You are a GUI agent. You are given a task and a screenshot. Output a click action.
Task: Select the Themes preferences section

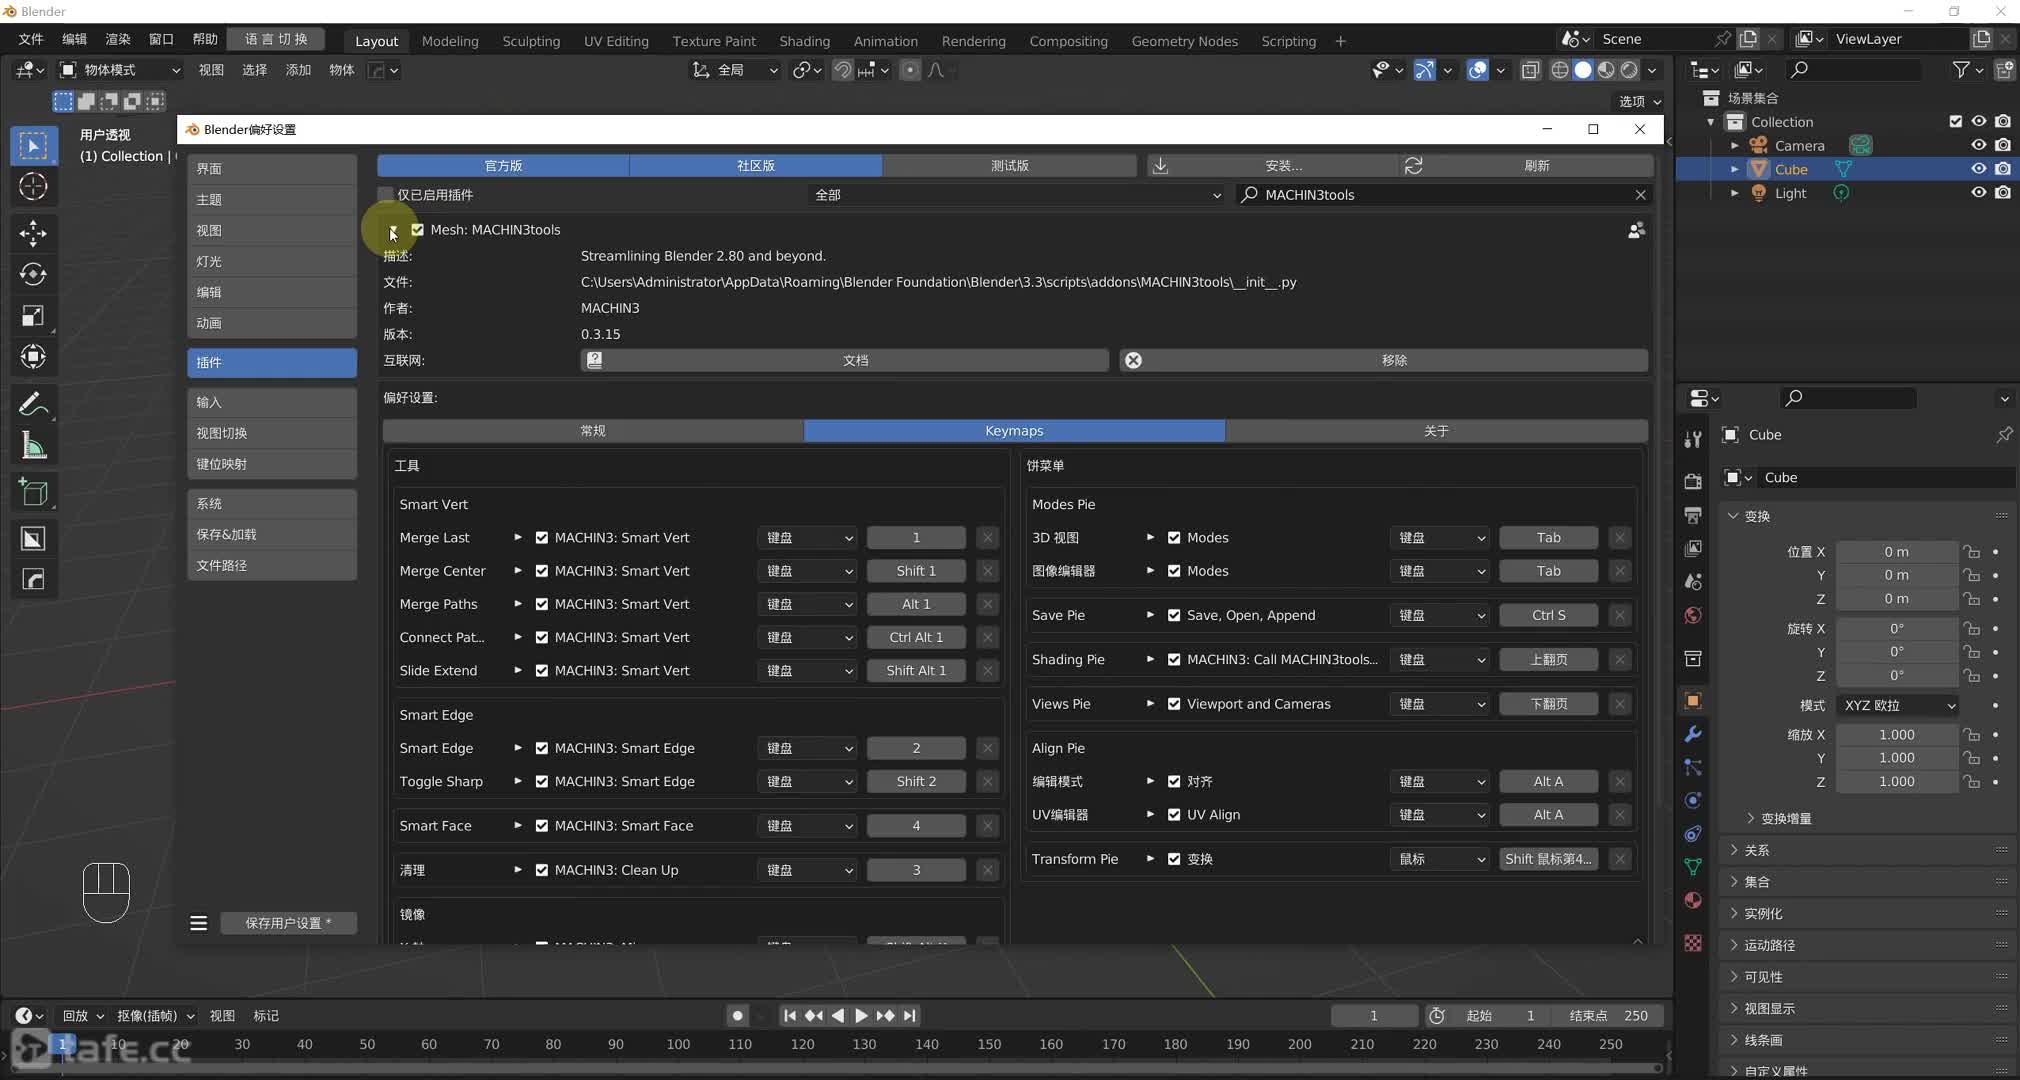(x=271, y=200)
